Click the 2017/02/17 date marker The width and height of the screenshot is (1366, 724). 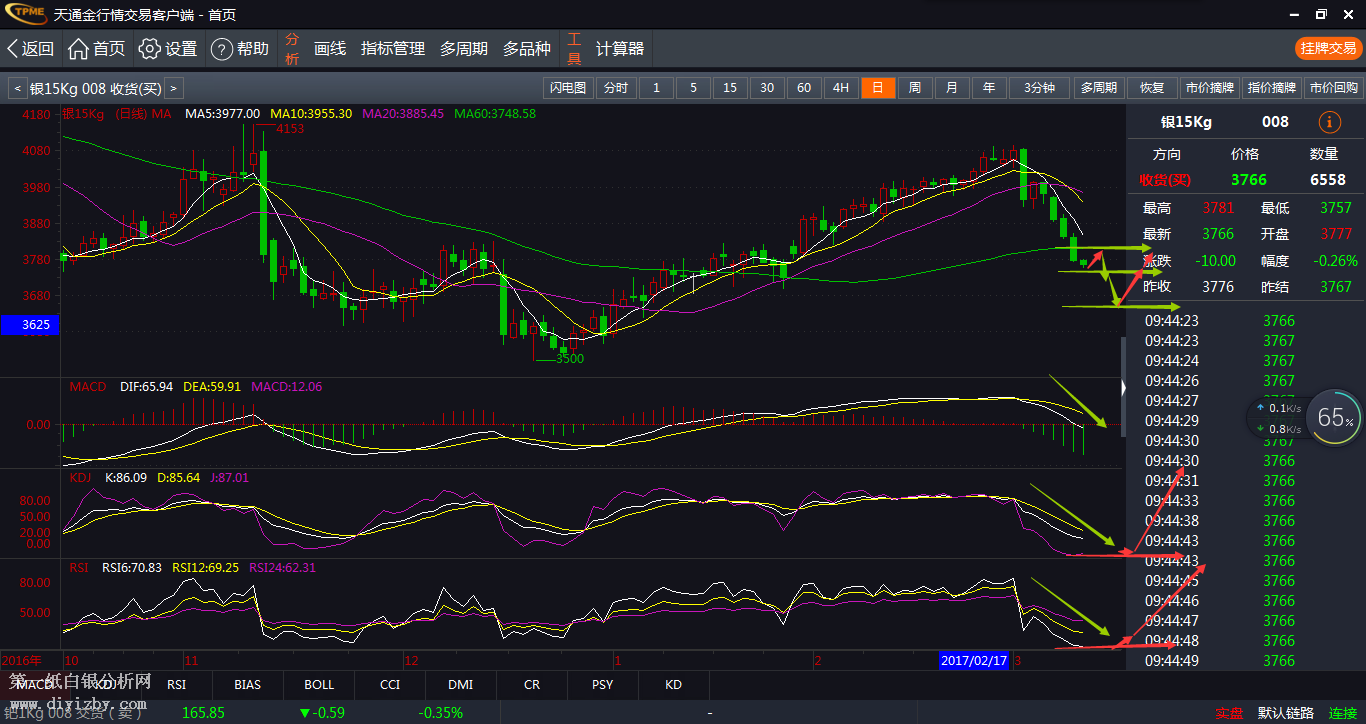click(x=975, y=661)
